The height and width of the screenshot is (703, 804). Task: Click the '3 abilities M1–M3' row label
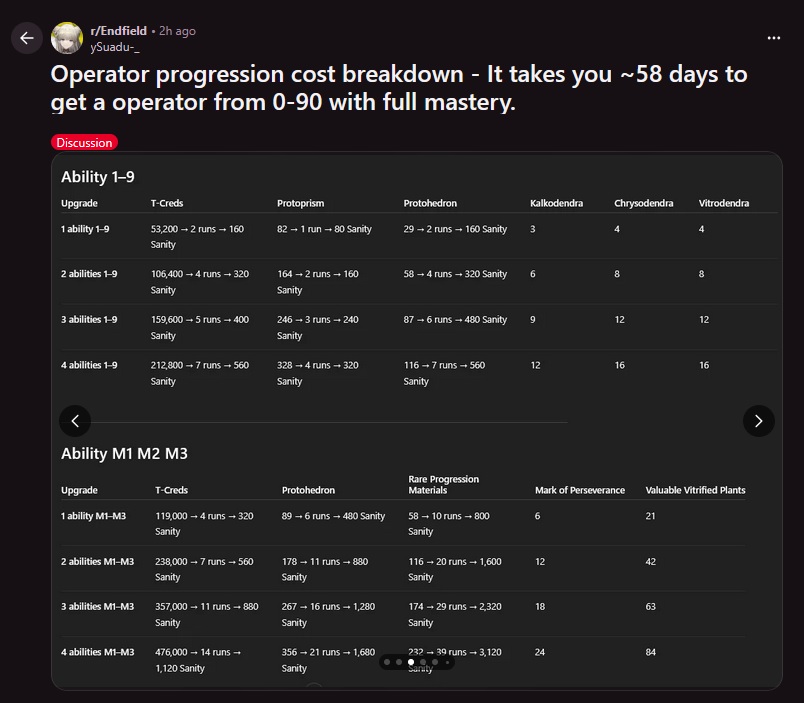coord(97,607)
